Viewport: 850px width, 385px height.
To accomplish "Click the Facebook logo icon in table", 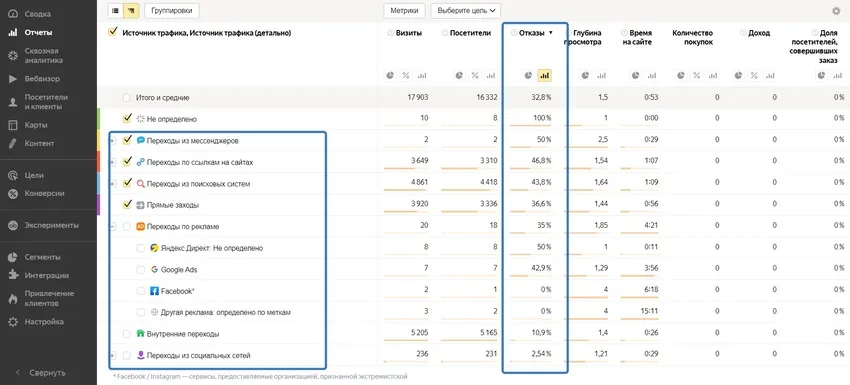I will 154,291.
